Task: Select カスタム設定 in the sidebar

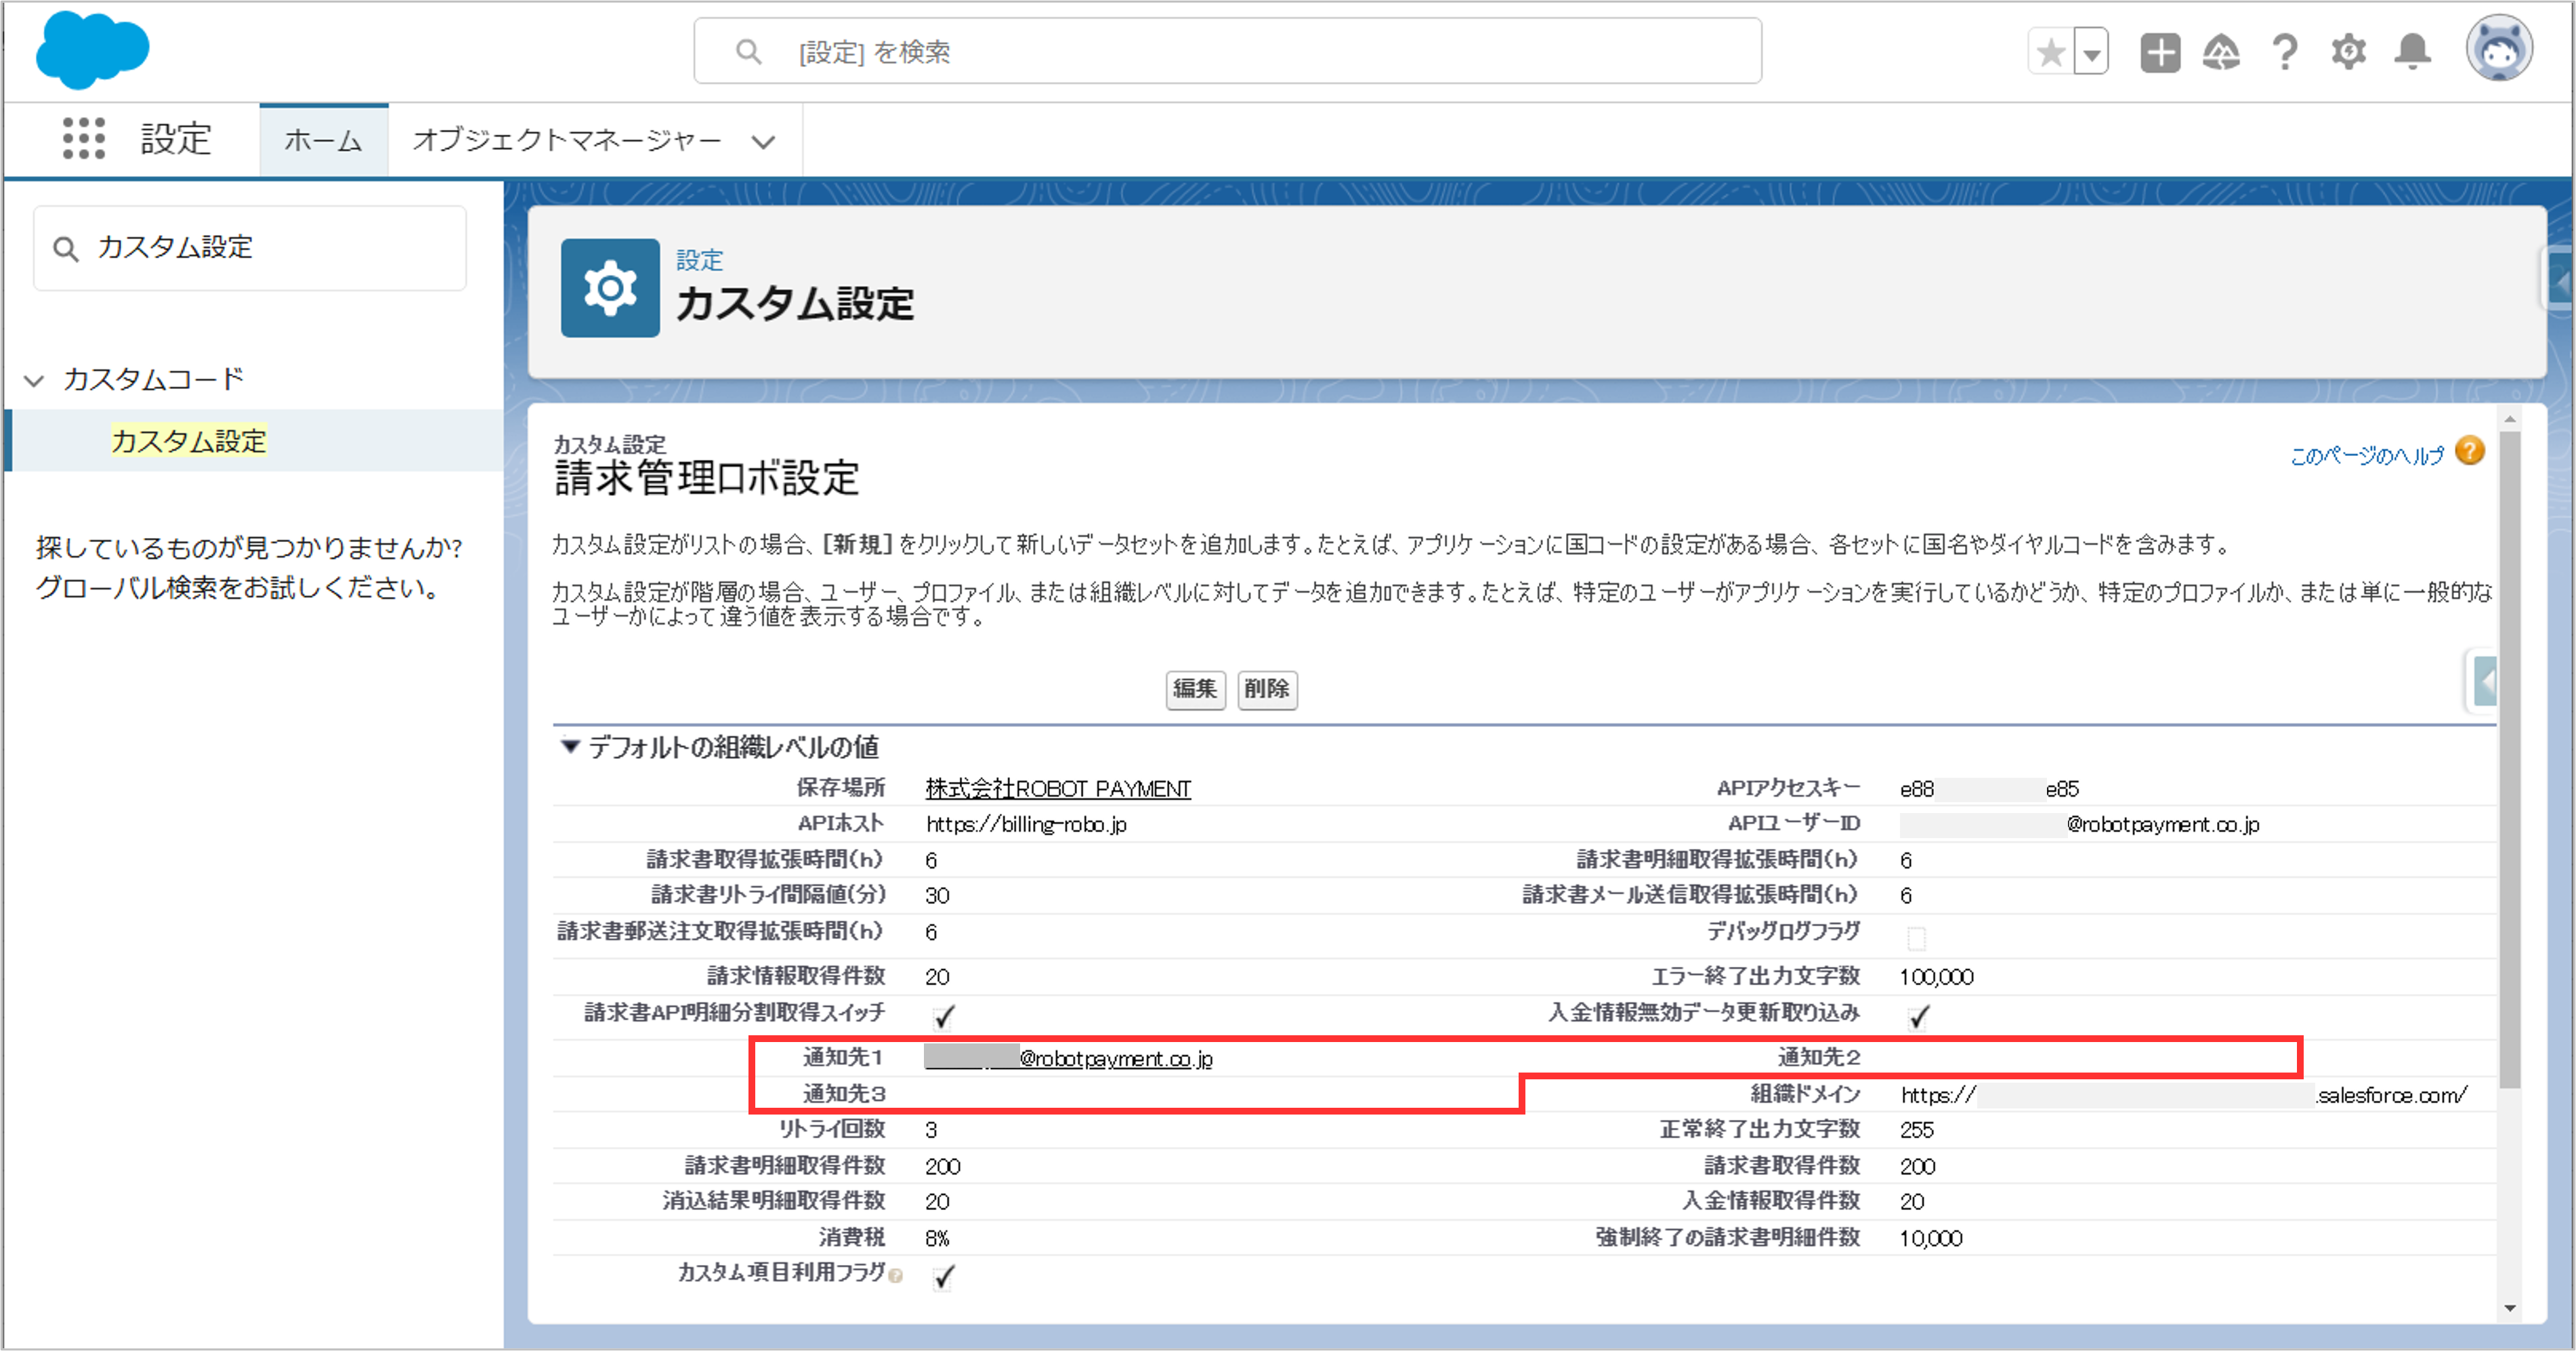Action: point(188,441)
